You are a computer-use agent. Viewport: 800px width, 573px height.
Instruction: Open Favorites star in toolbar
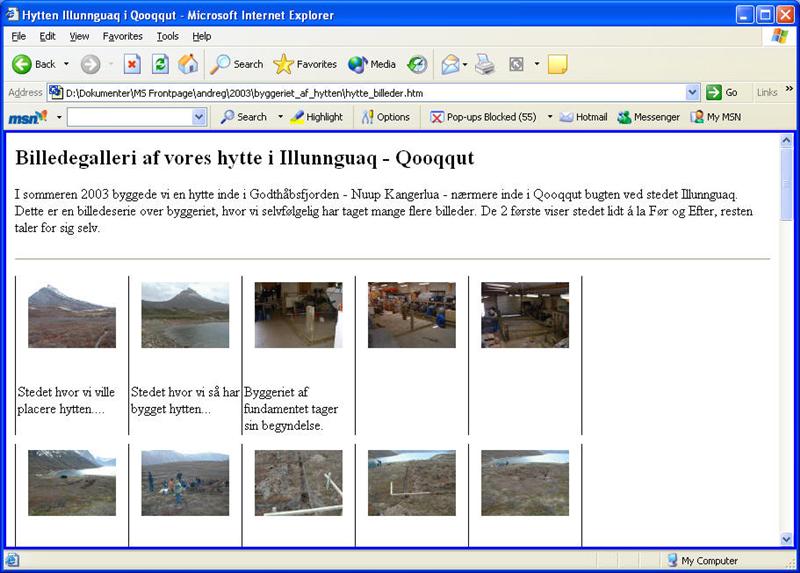[x=305, y=64]
